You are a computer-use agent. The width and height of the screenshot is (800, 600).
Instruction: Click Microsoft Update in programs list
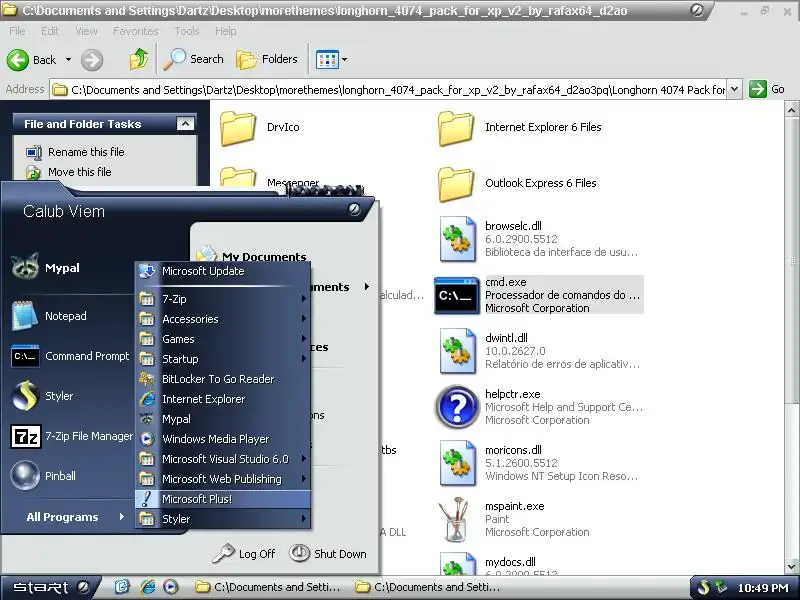222,271
